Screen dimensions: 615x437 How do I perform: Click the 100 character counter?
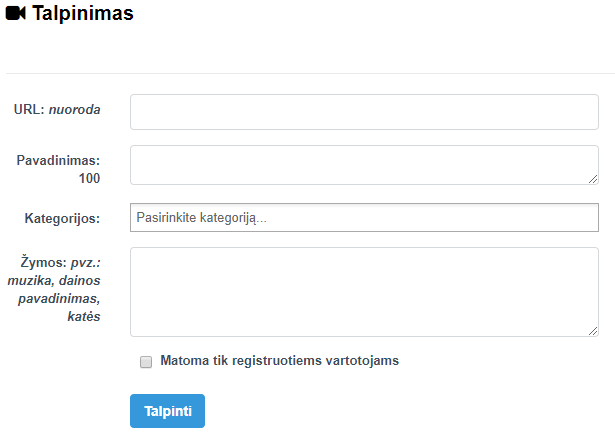(x=89, y=178)
